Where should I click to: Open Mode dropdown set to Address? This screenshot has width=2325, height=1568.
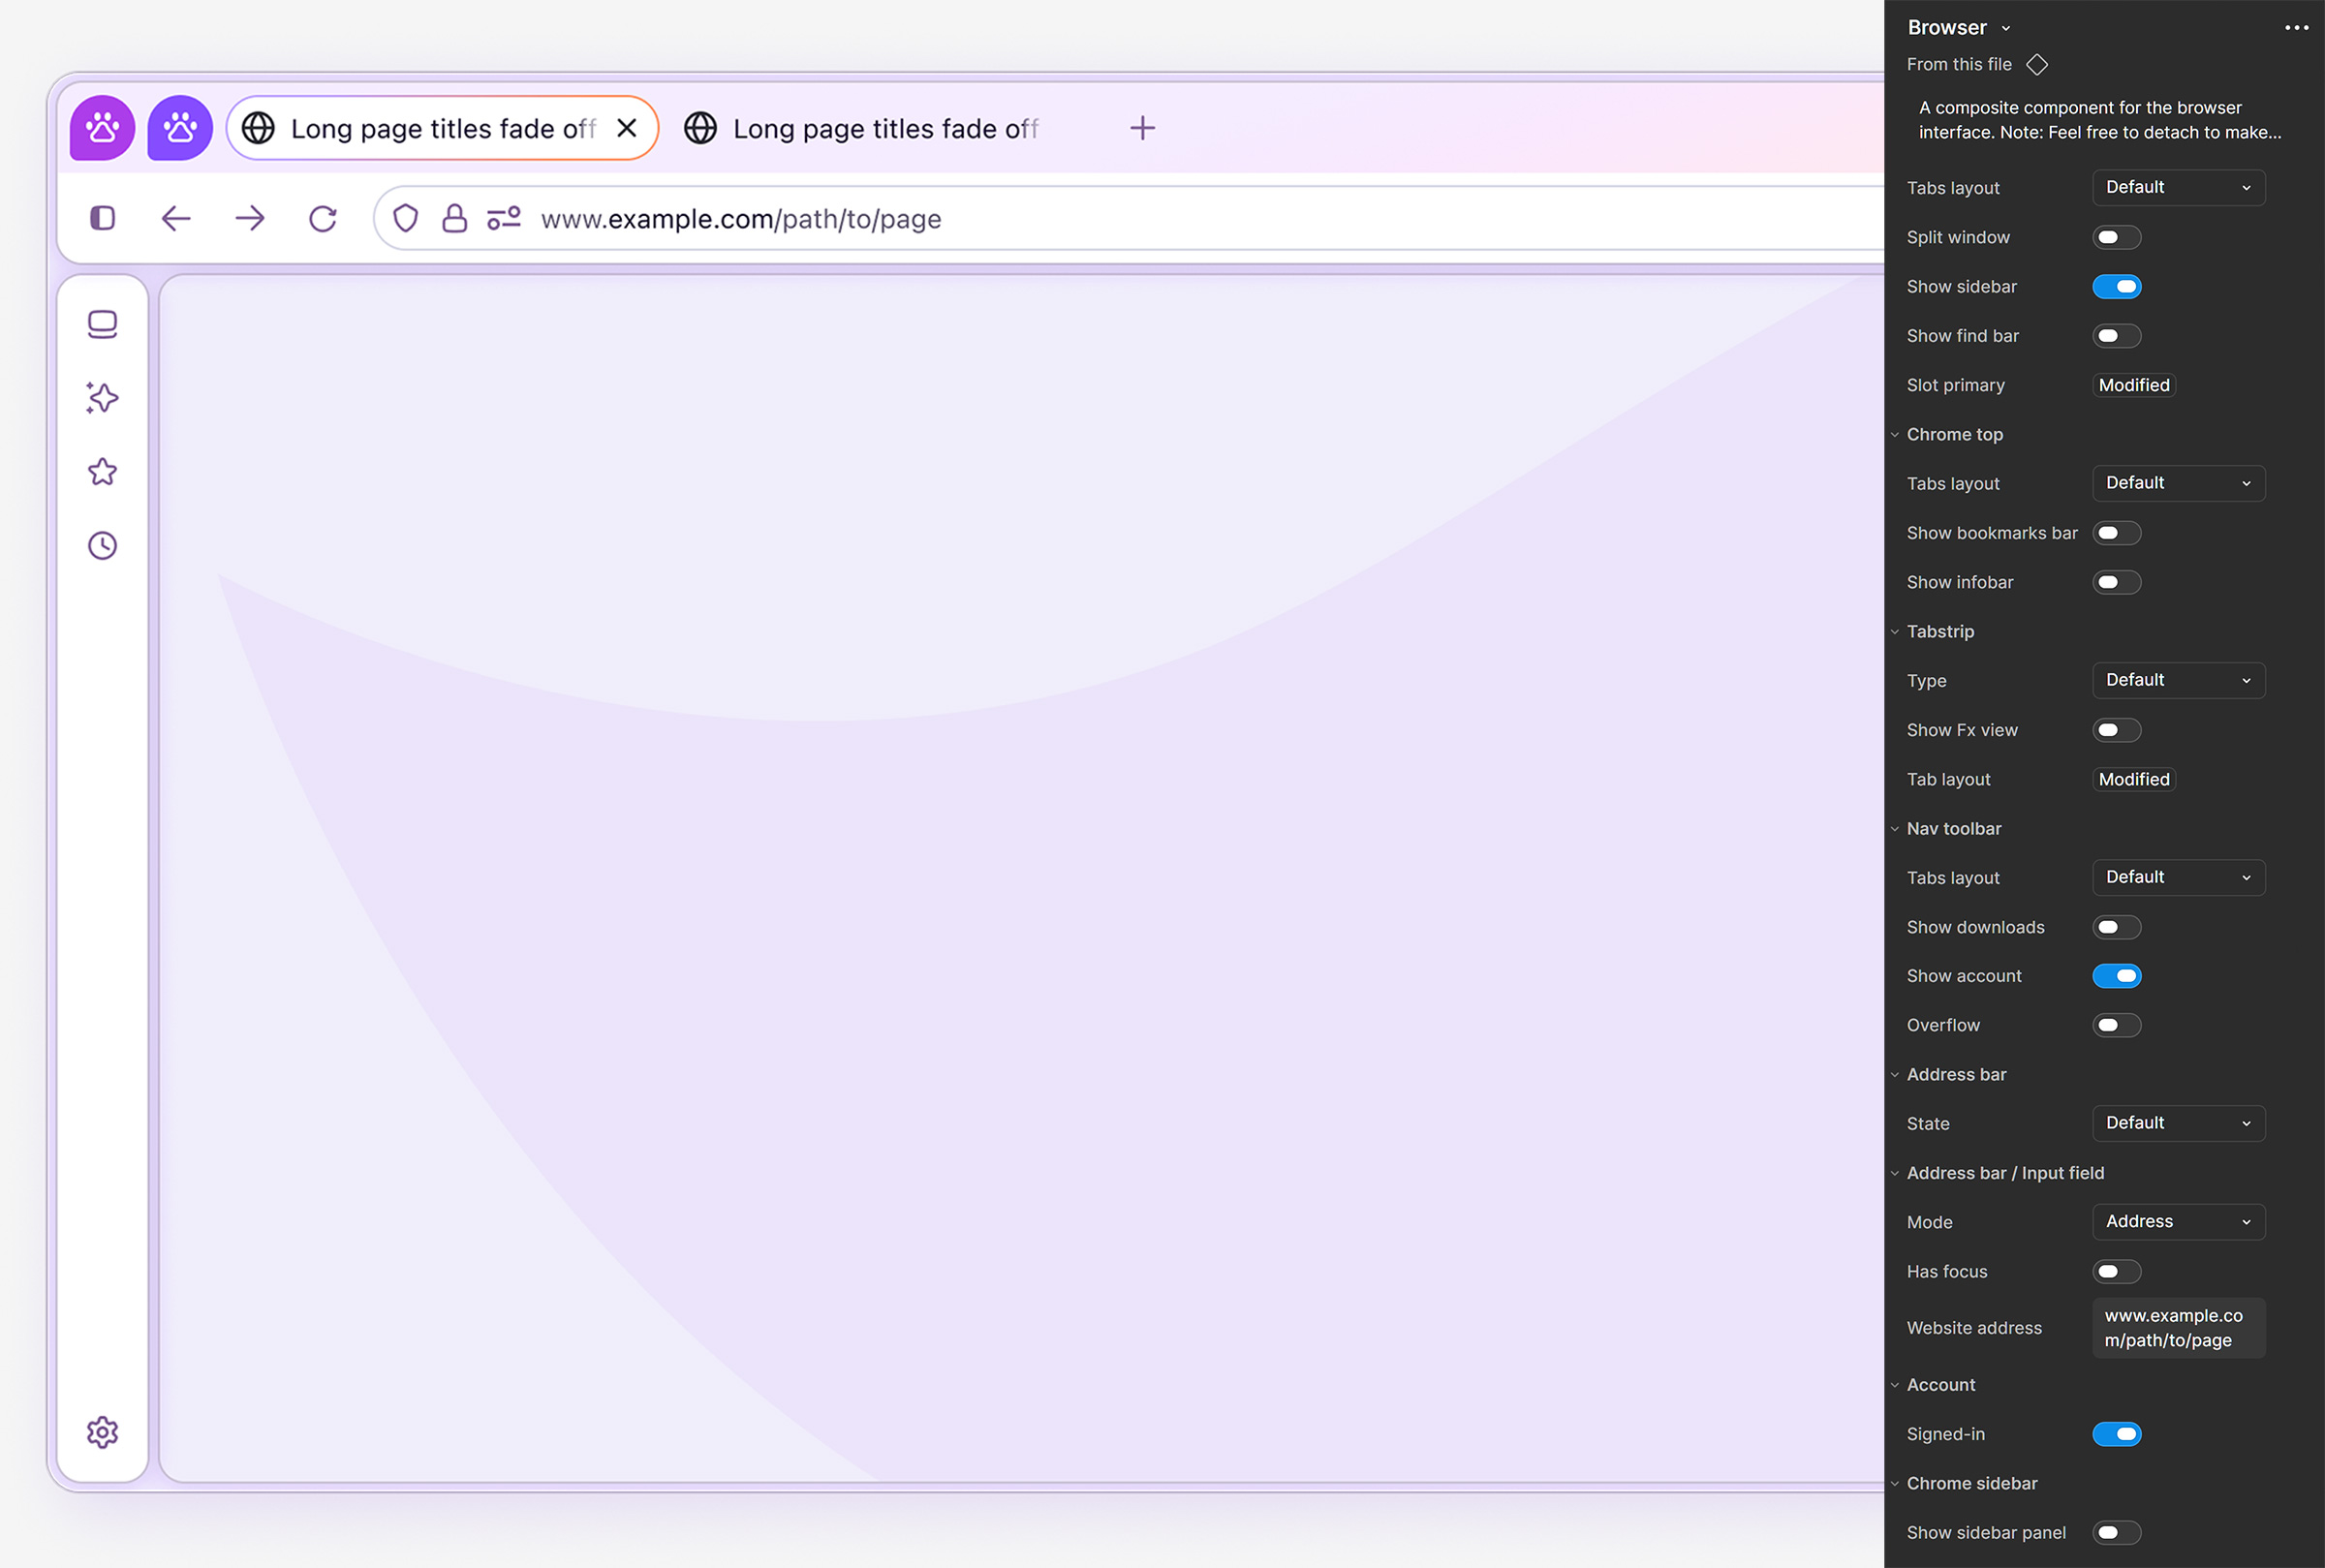click(x=2178, y=1222)
